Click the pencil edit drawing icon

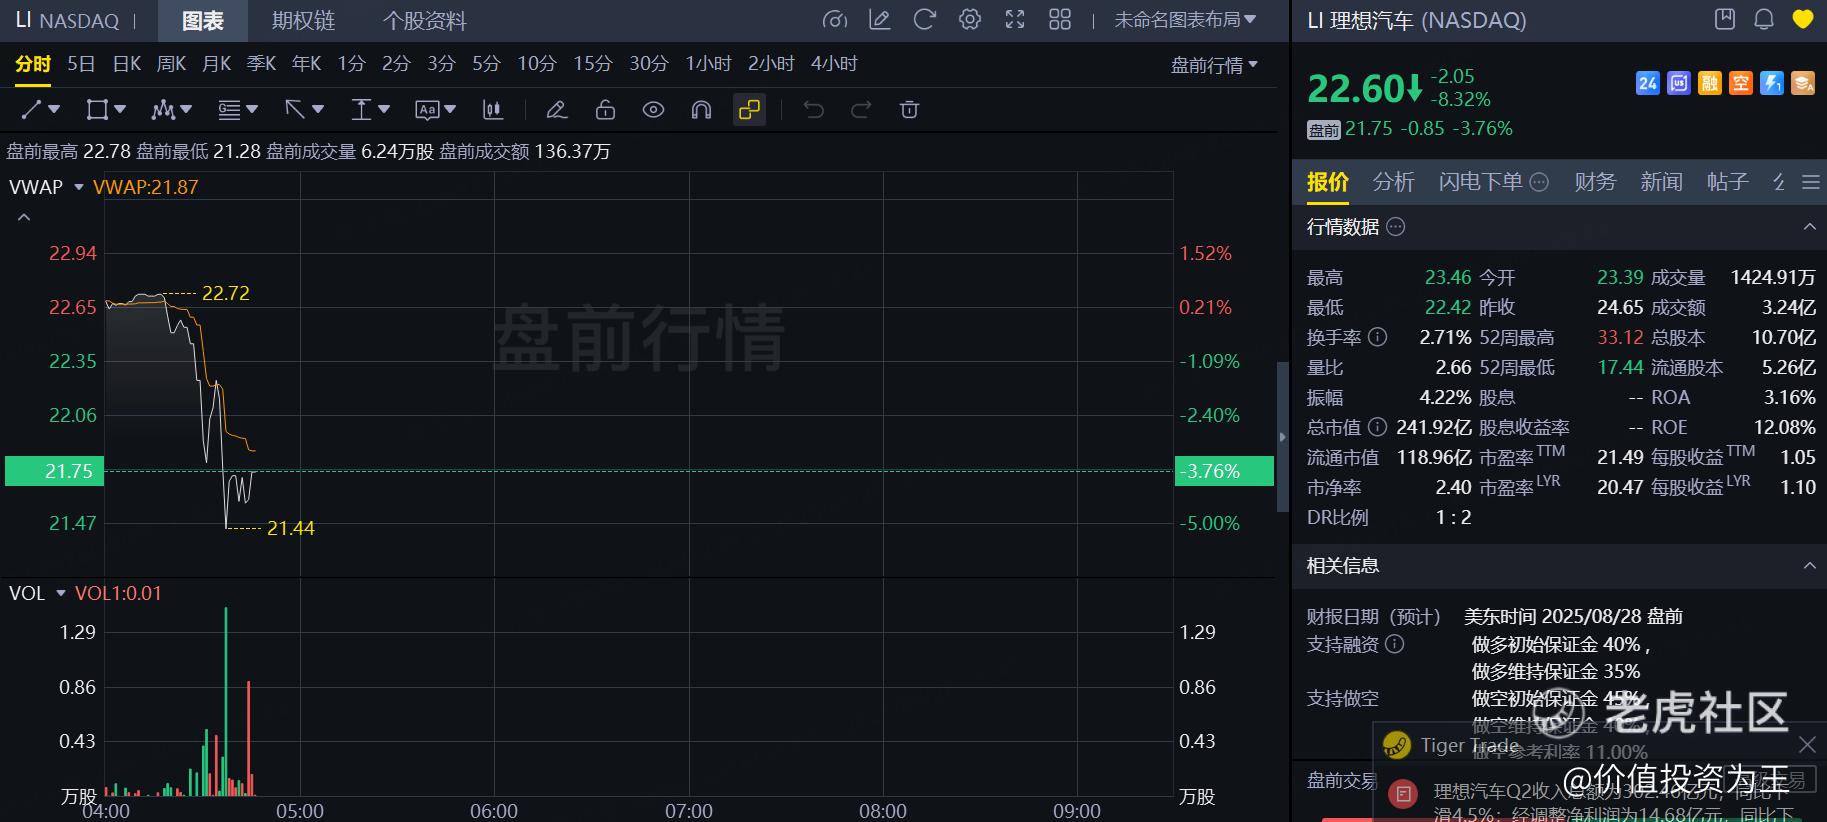(x=557, y=109)
